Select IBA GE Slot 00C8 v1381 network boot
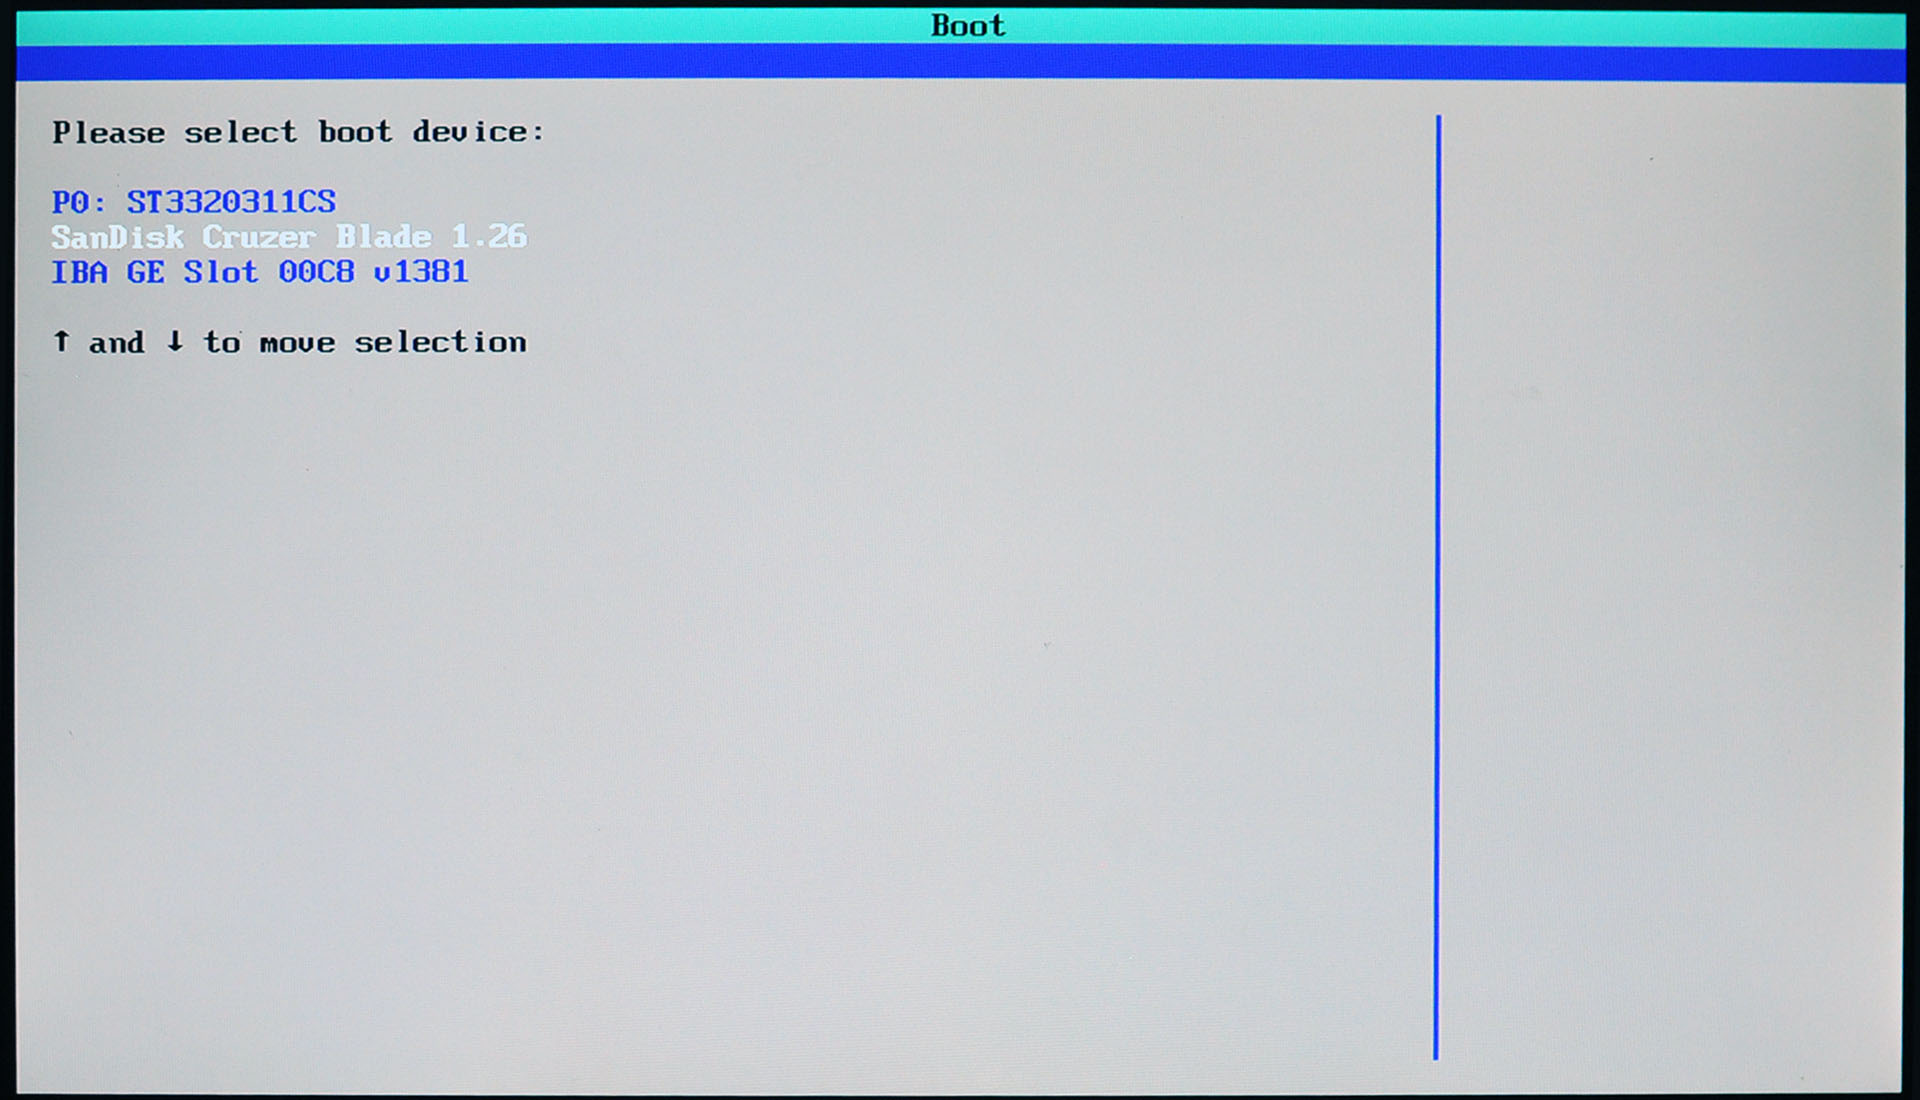The image size is (1920, 1100). 260,272
